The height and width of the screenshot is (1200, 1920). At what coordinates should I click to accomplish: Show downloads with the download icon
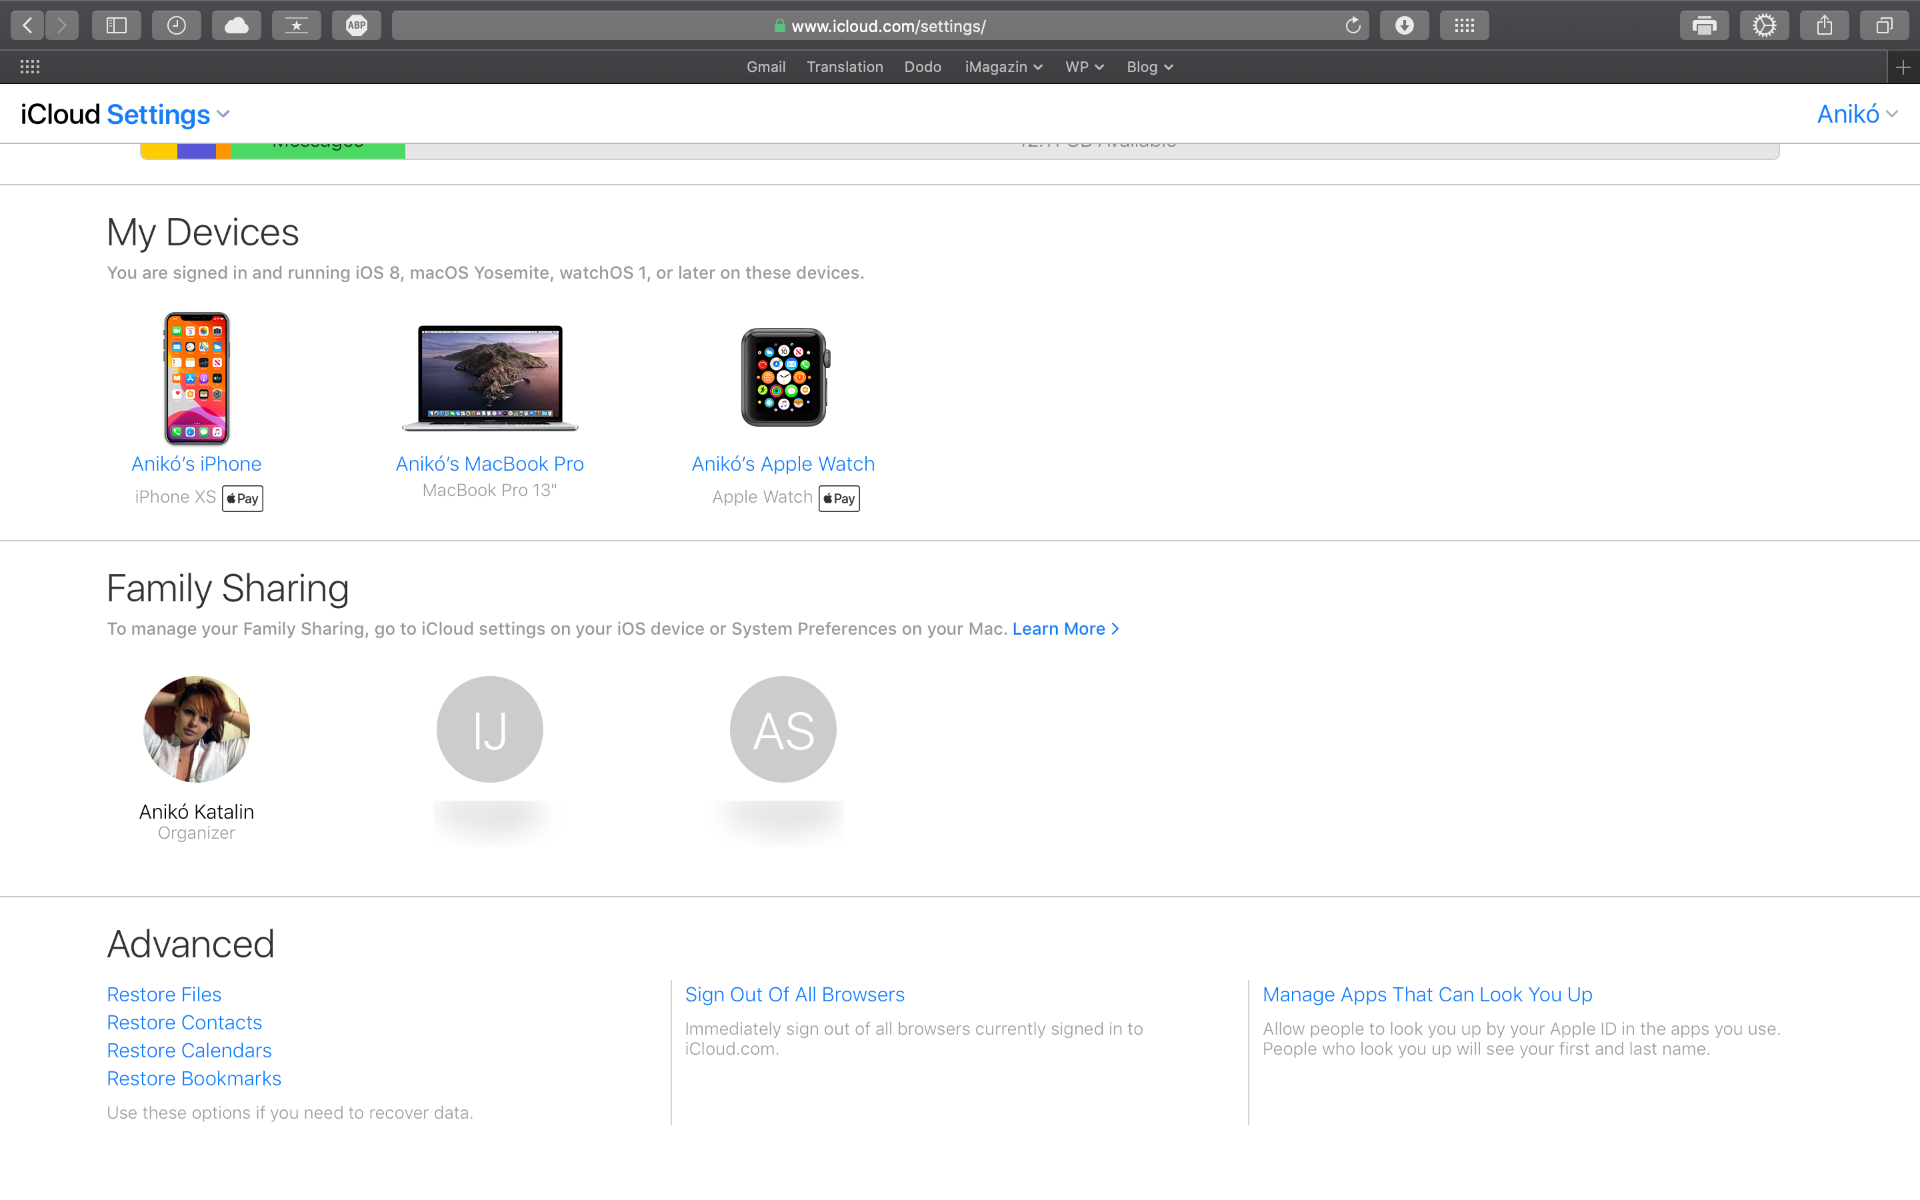point(1404,26)
